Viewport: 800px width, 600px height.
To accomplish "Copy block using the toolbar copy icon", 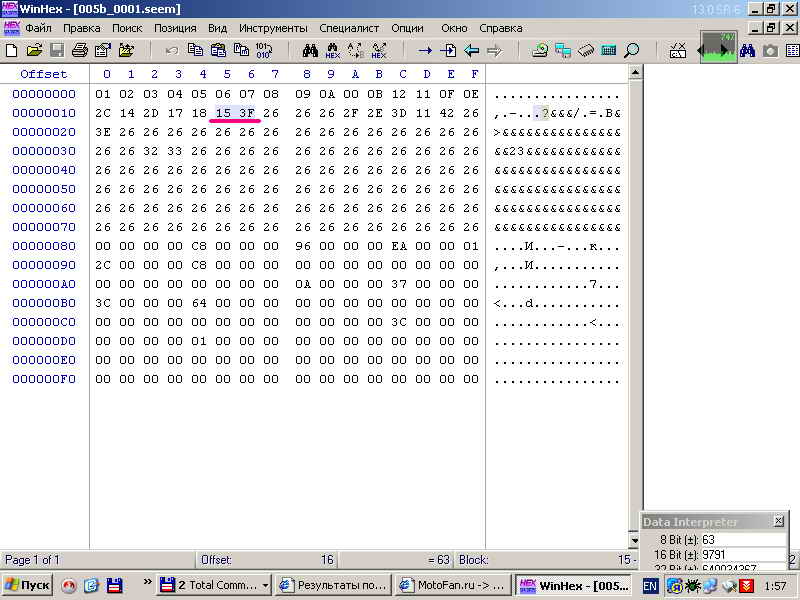I will coord(195,50).
